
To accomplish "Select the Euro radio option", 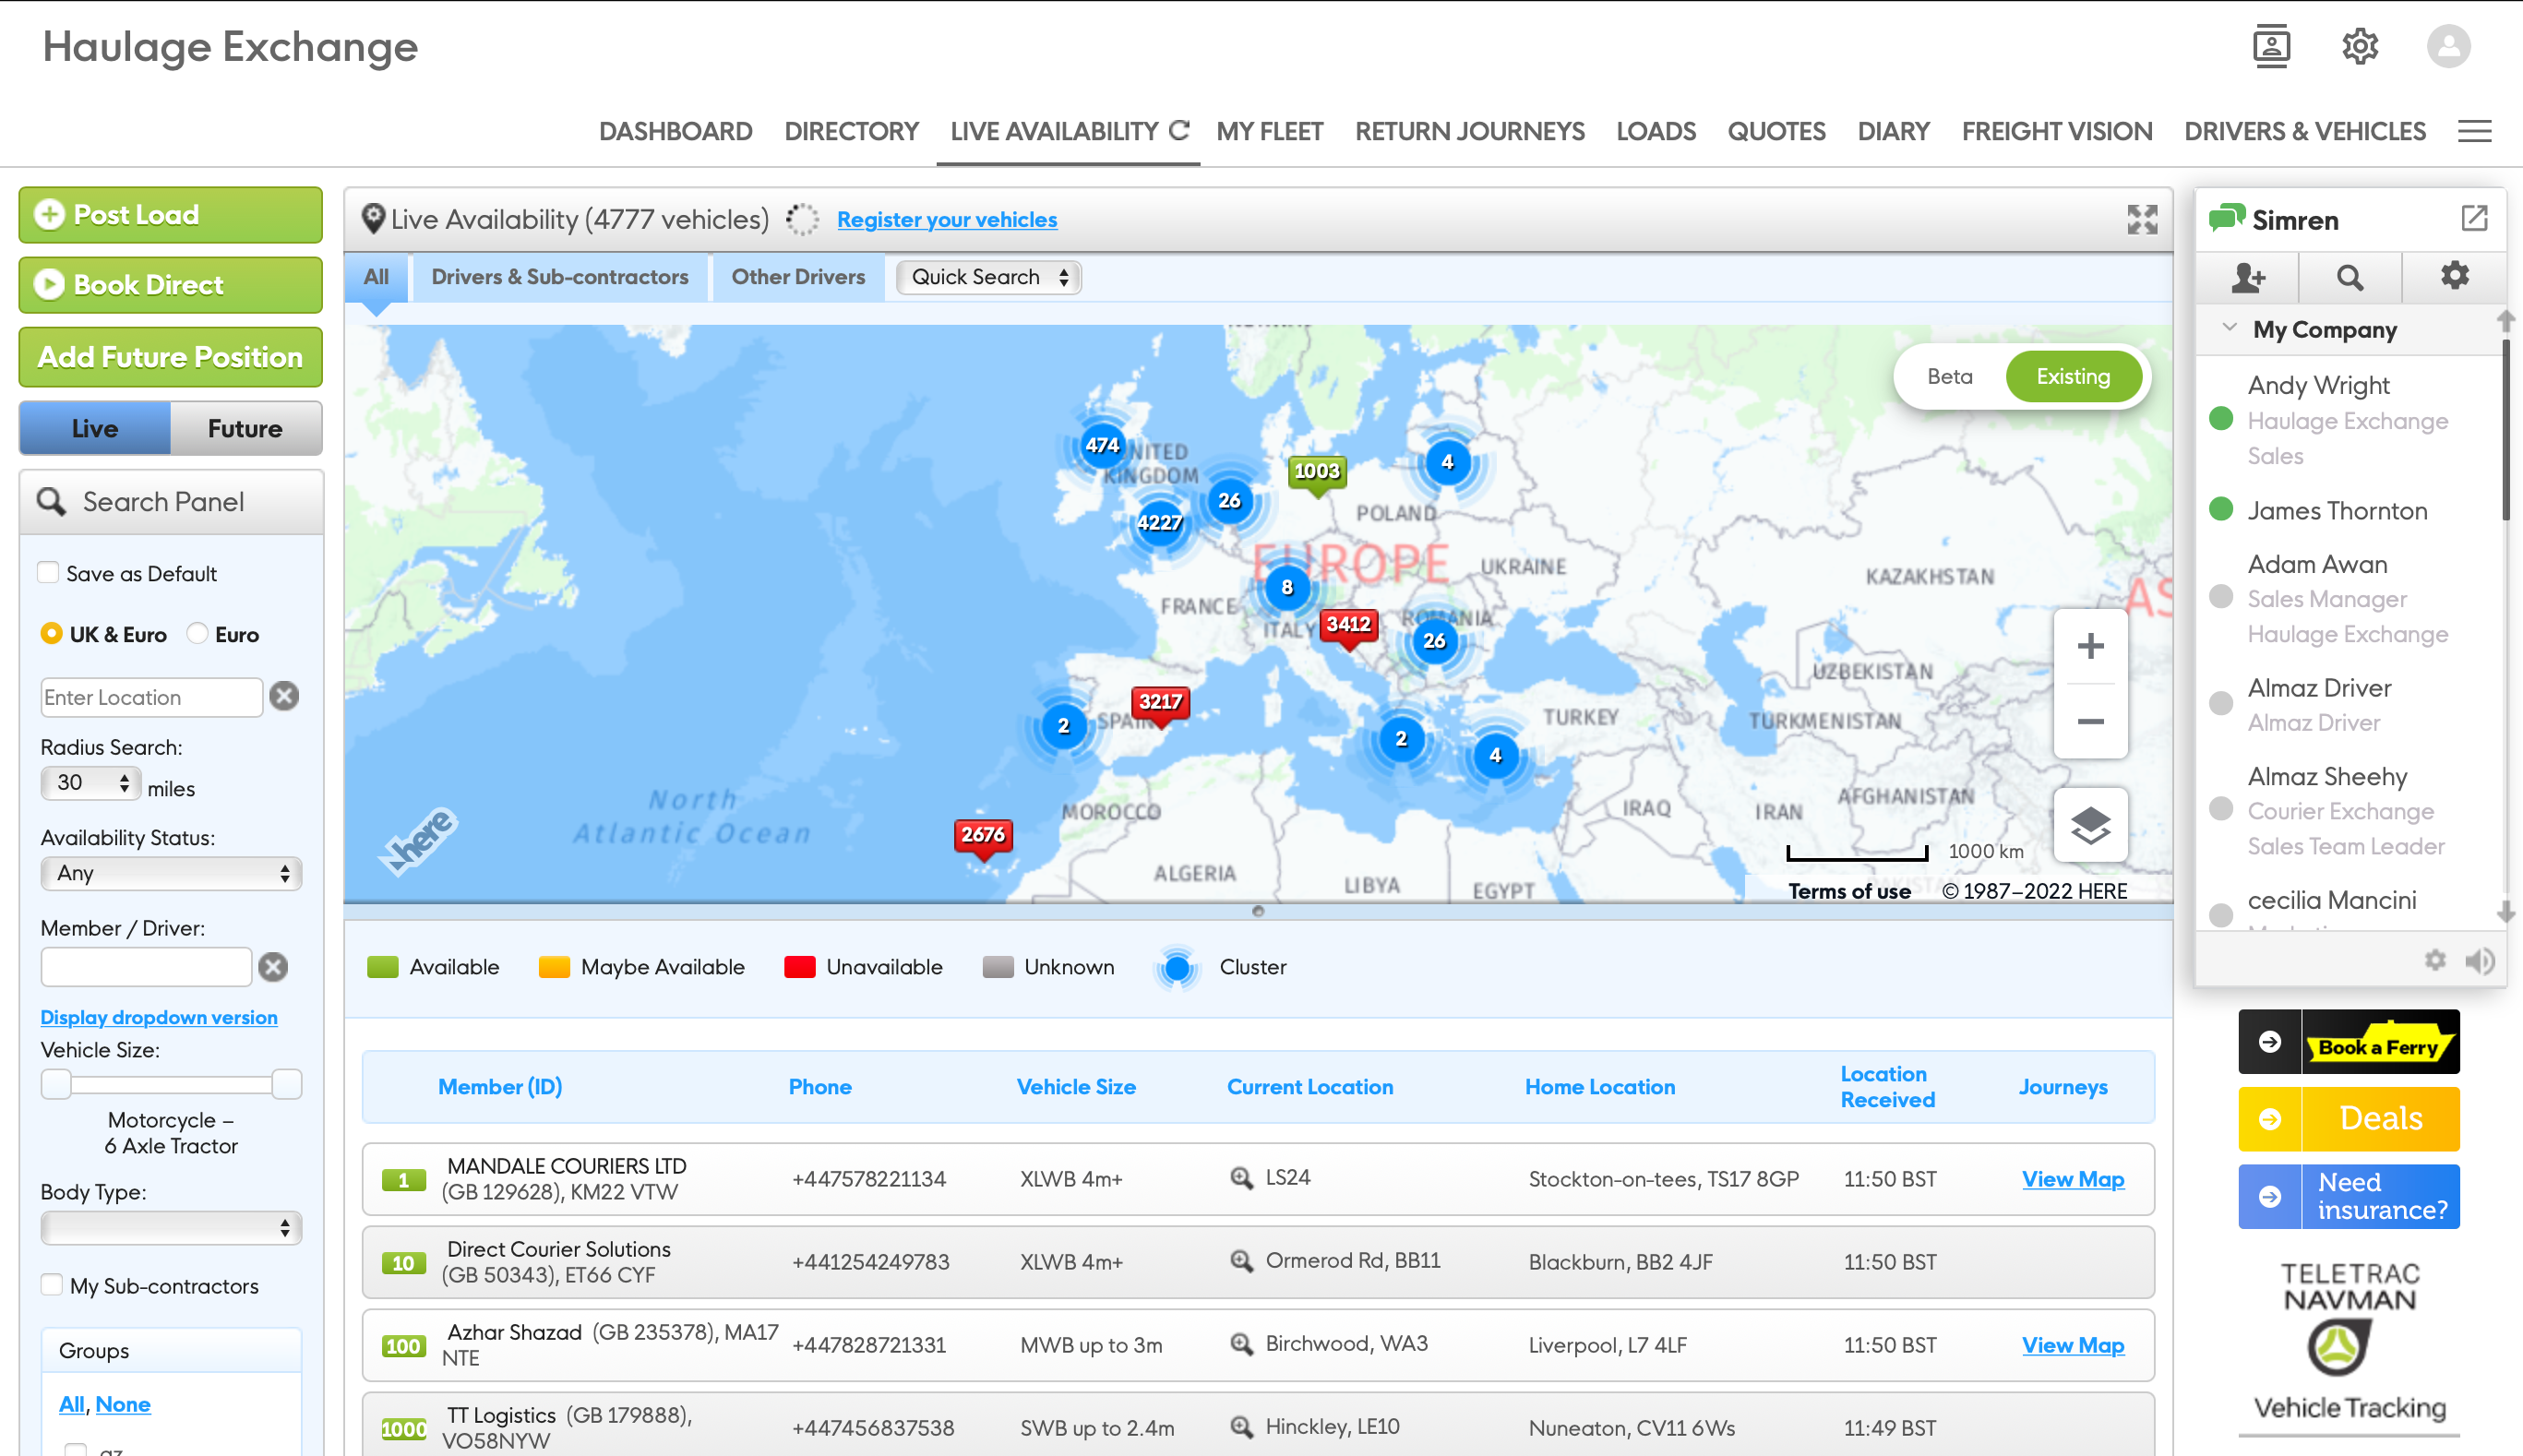I will 197,633.
